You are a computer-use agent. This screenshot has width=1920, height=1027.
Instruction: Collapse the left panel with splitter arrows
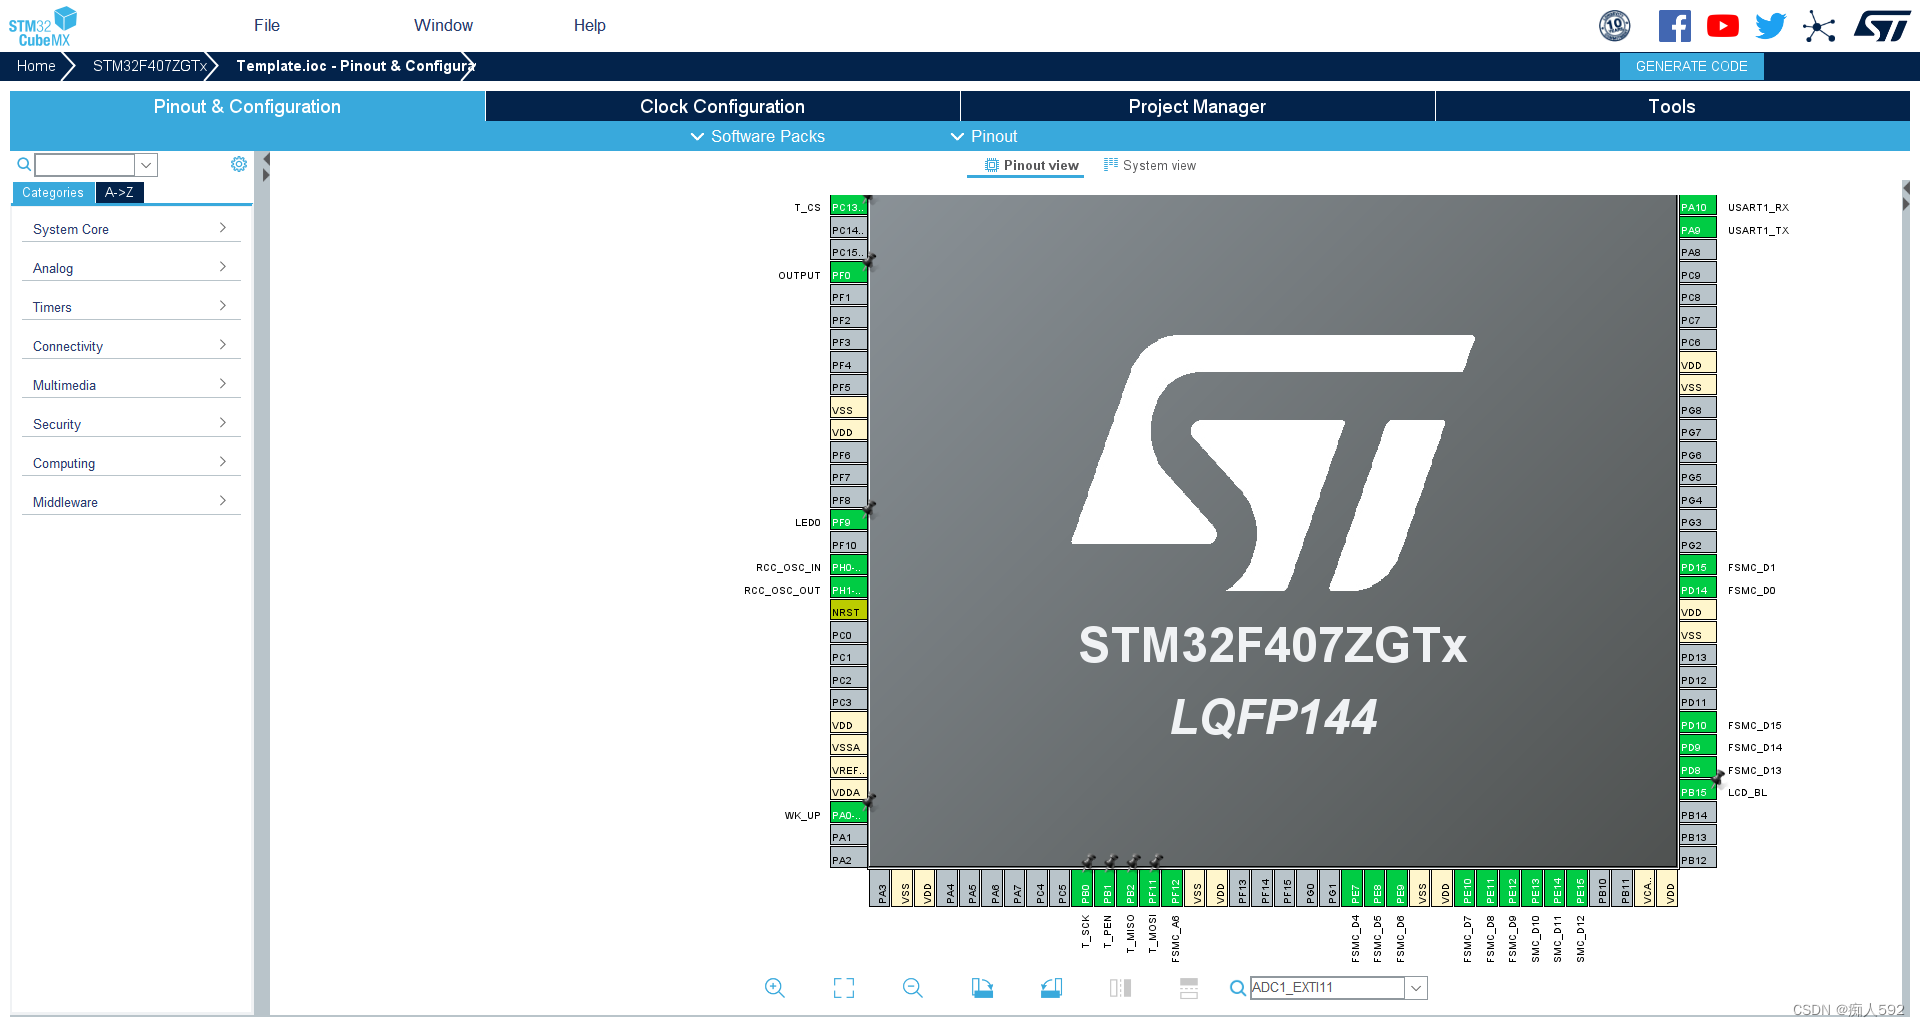click(266, 167)
